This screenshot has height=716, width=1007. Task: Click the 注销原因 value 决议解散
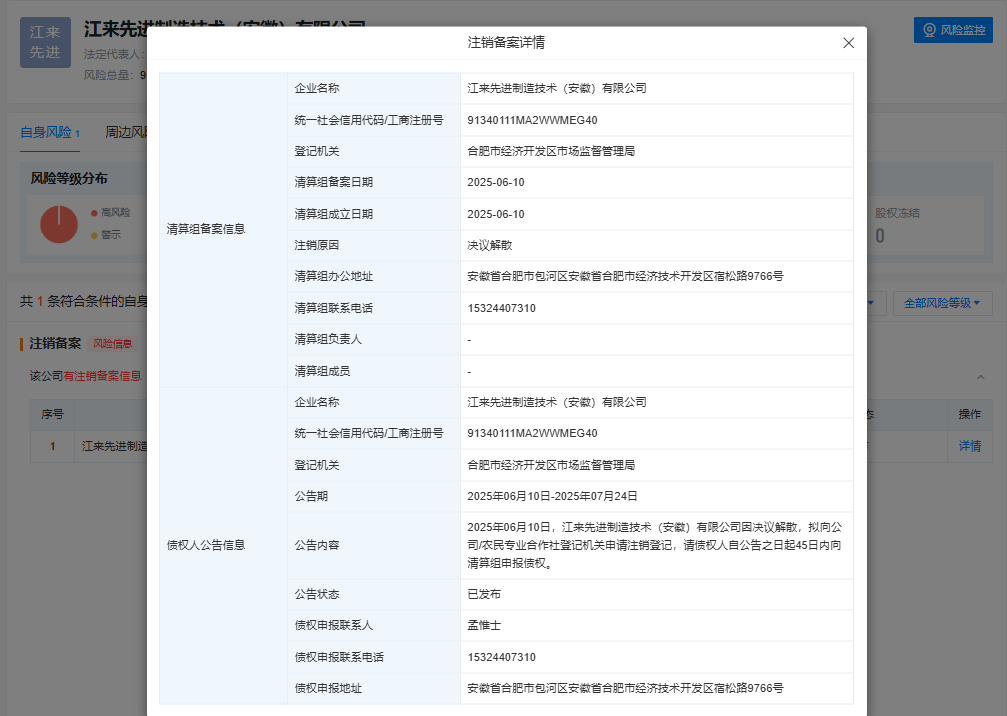tap(489, 245)
